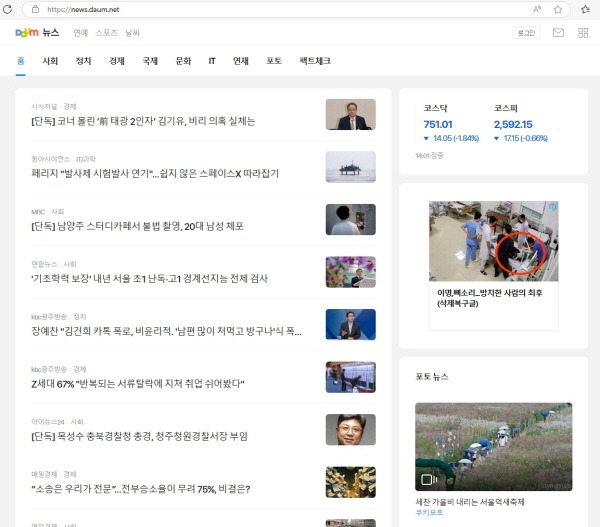The image size is (600, 527).
Task: Click thumbnail for 스터디카페 article
Action: 351,219
